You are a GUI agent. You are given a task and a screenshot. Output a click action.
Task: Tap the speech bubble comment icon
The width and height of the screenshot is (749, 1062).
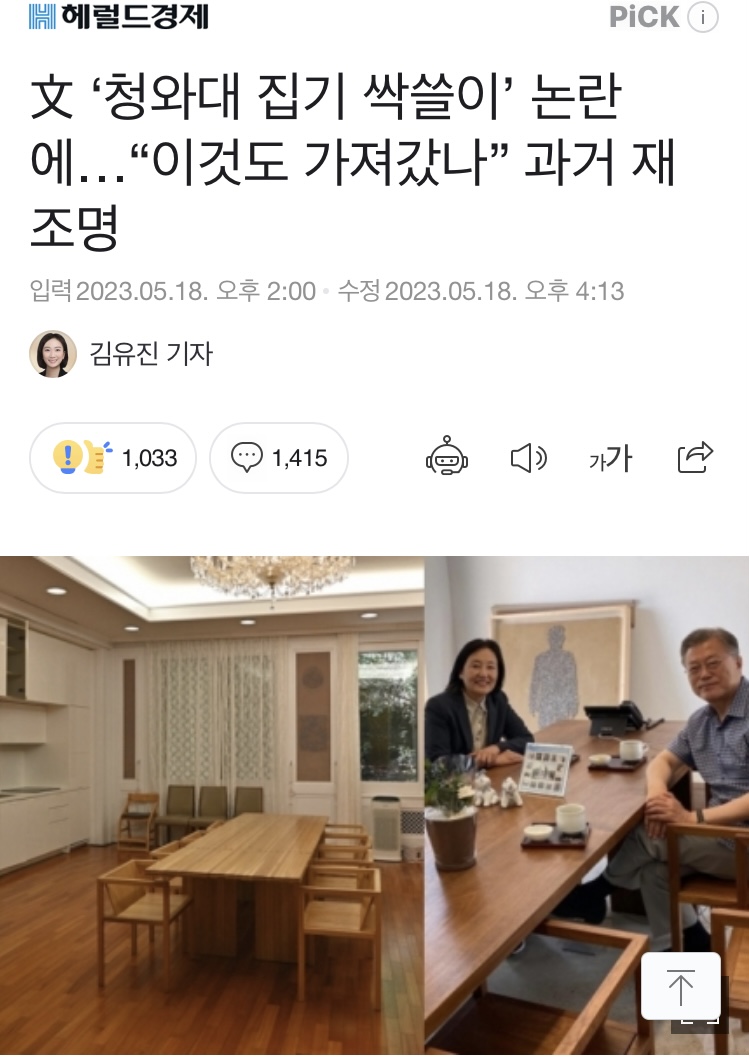pyautogui.click(x=247, y=457)
